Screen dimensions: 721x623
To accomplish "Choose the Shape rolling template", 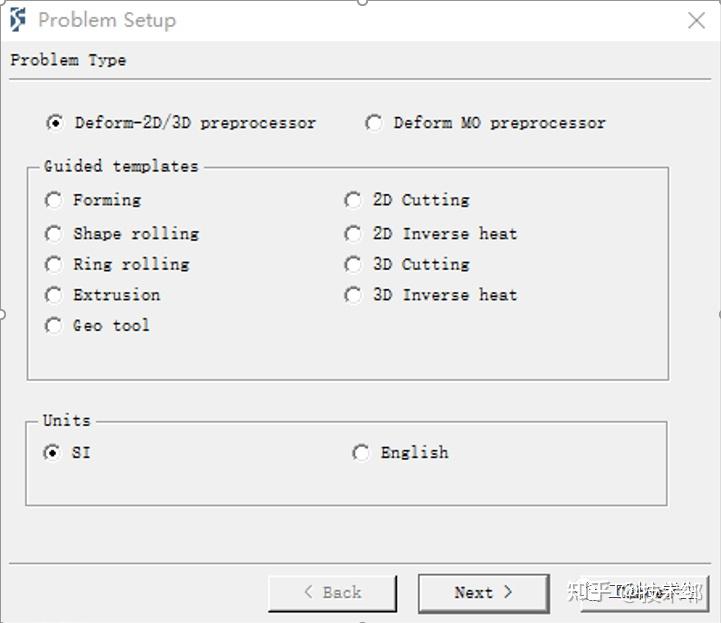I will 54,234.
